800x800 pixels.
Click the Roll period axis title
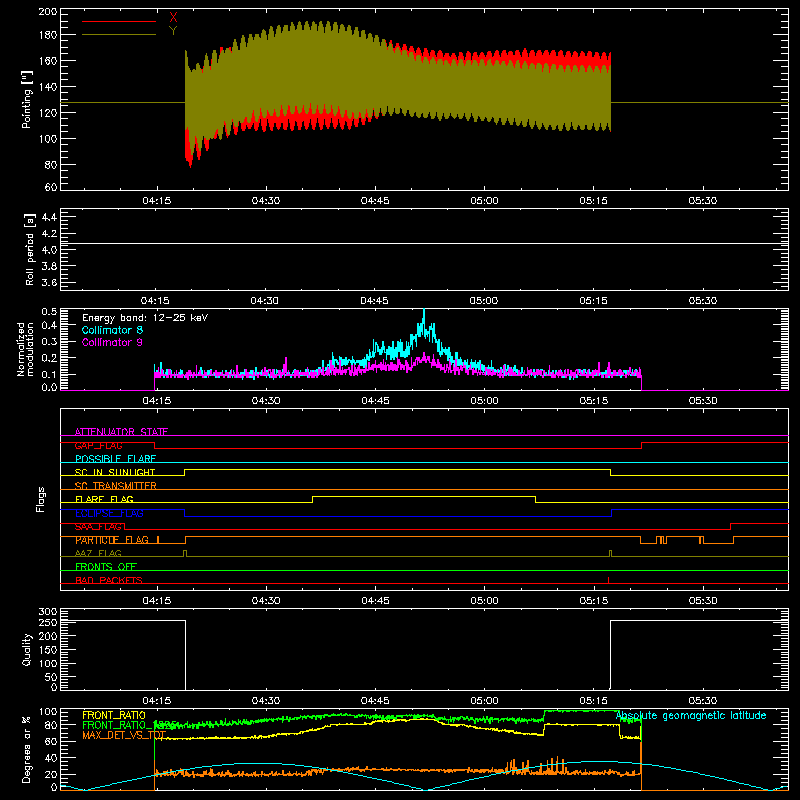[30, 249]
